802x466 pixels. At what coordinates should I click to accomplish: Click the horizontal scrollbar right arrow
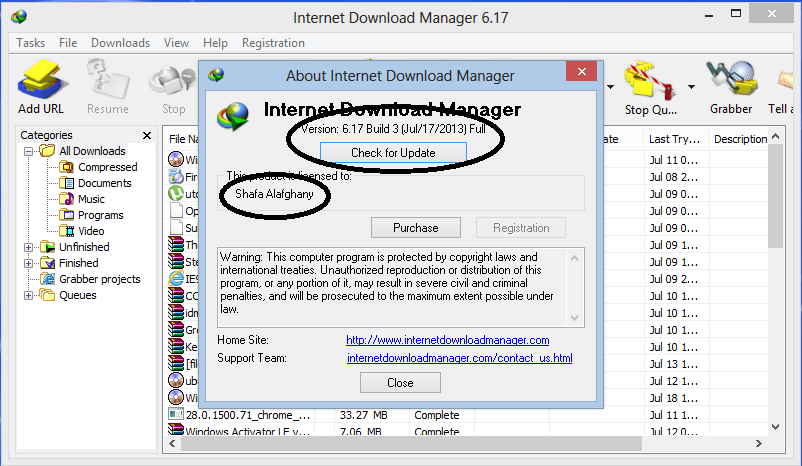pyautogui.click(x=759, y=443)
